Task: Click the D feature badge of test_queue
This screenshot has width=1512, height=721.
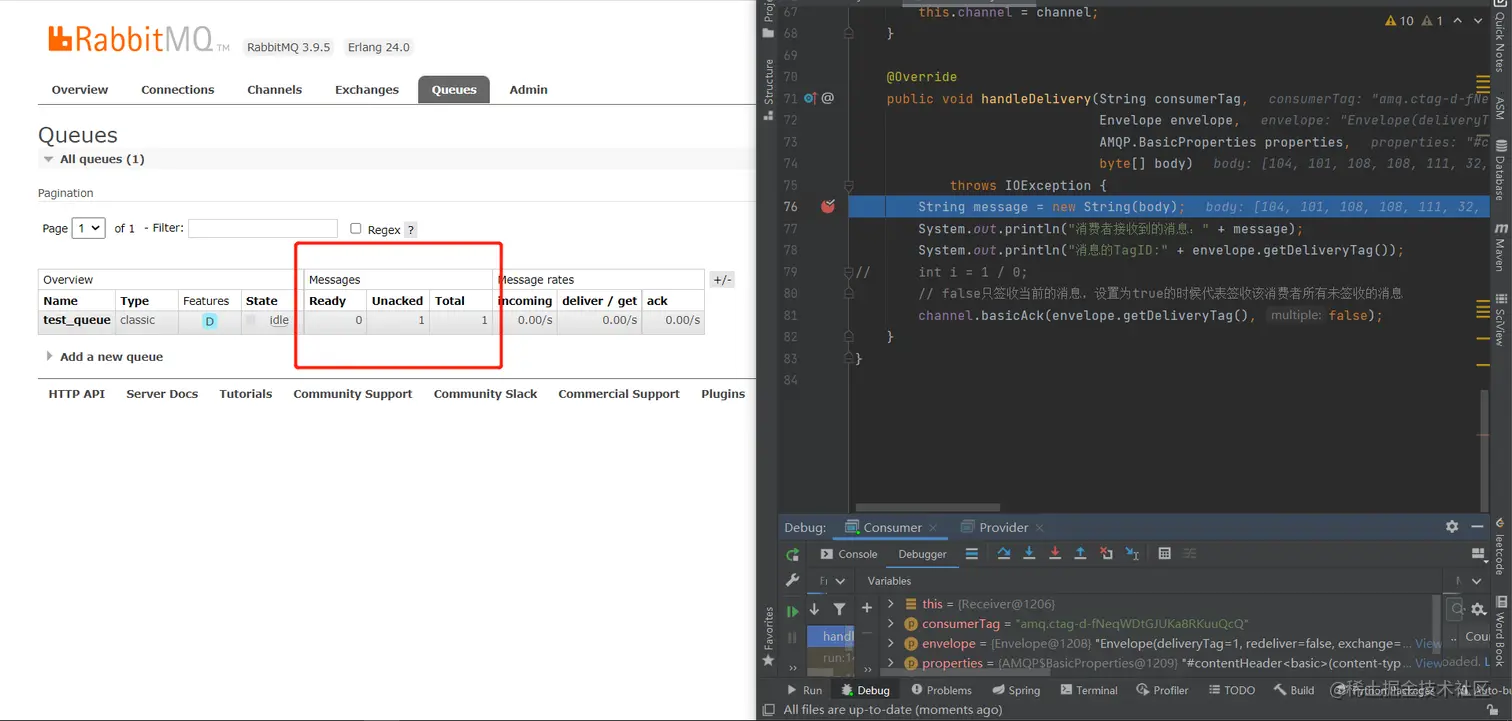Action: tap(209, 321)
